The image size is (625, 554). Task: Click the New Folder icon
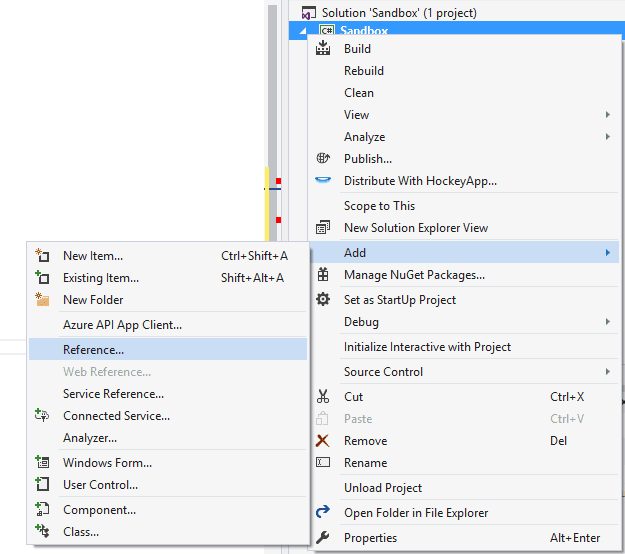coord(42,300)
